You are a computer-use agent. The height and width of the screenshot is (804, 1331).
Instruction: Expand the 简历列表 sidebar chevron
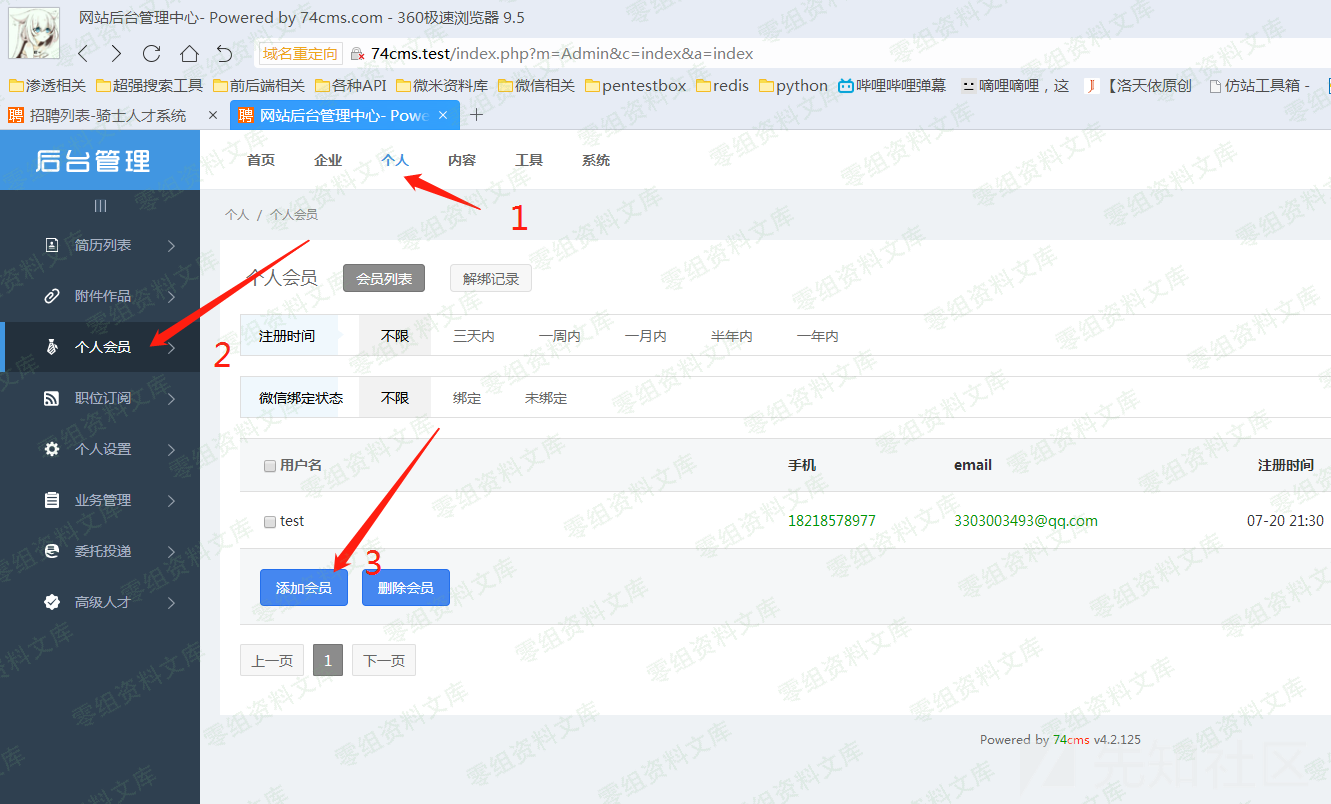(172, 245)
